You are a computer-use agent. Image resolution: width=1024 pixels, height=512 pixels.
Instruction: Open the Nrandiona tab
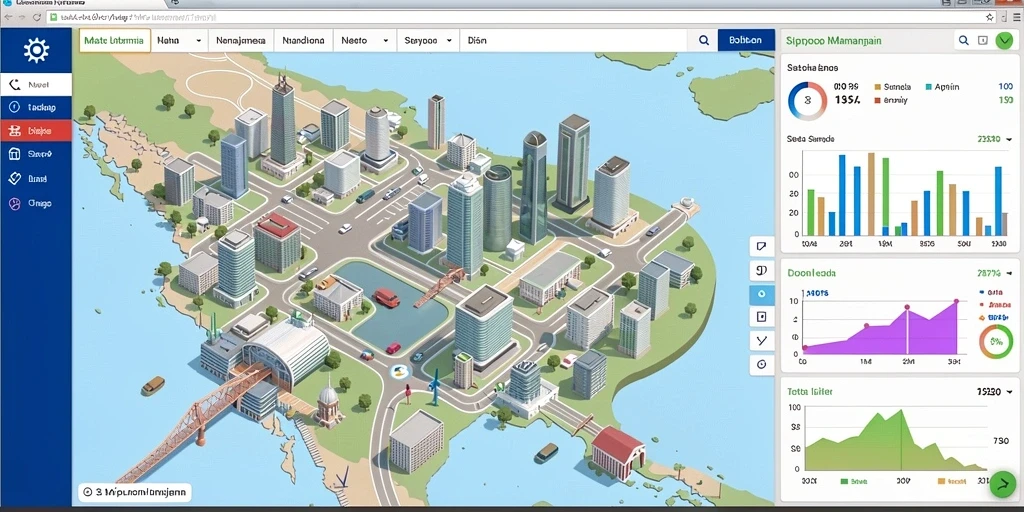303,40
